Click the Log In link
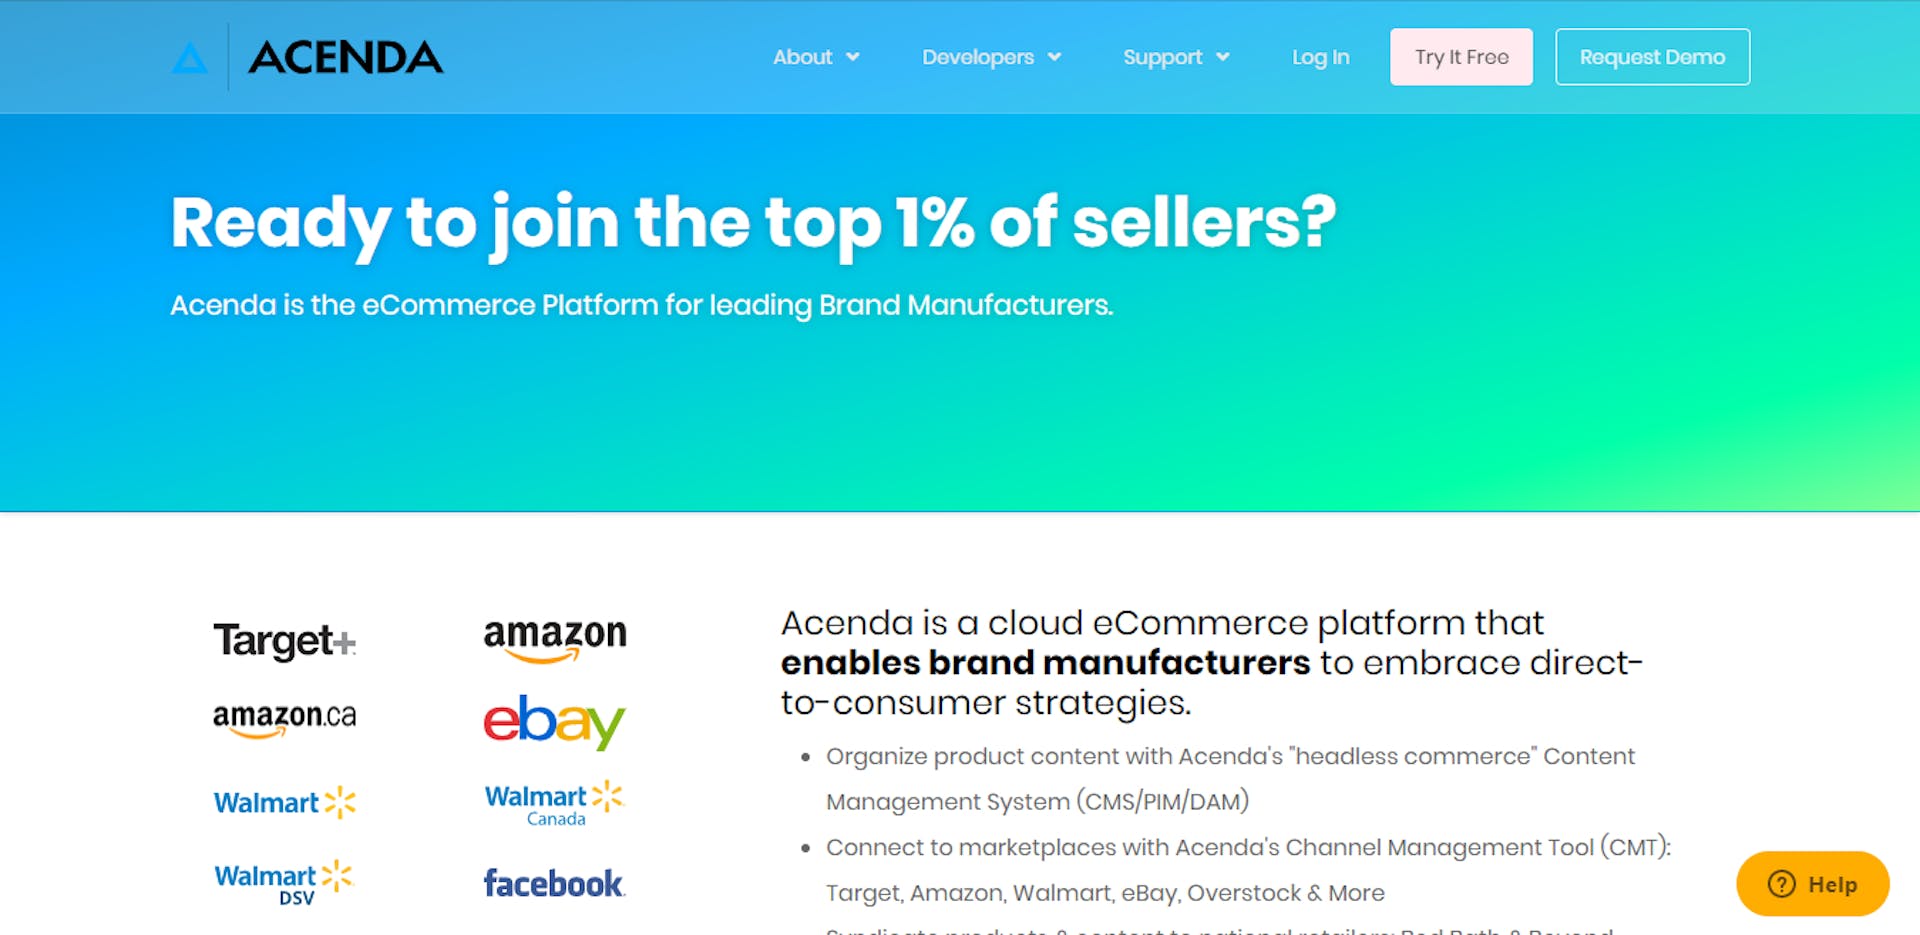The width and height of the screenshot is (1920, 935). pyautogui.click(x=1320, y=57)
